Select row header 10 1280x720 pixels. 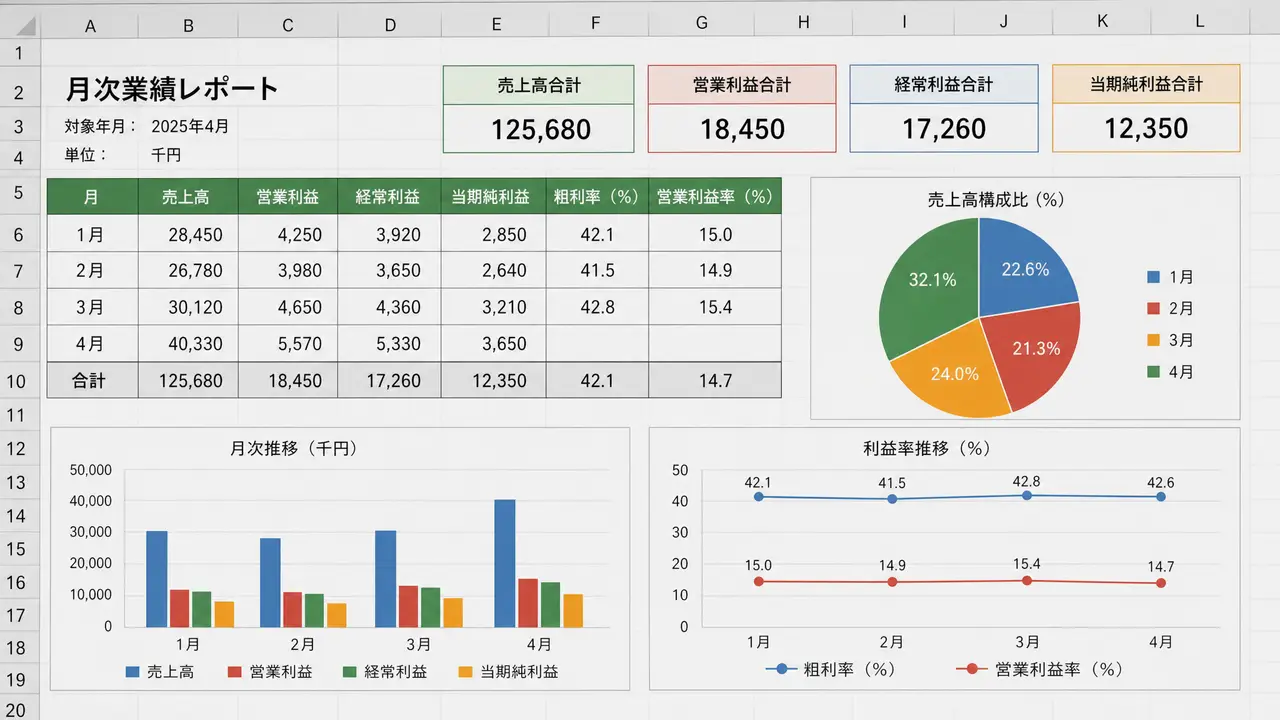(20, 380)
